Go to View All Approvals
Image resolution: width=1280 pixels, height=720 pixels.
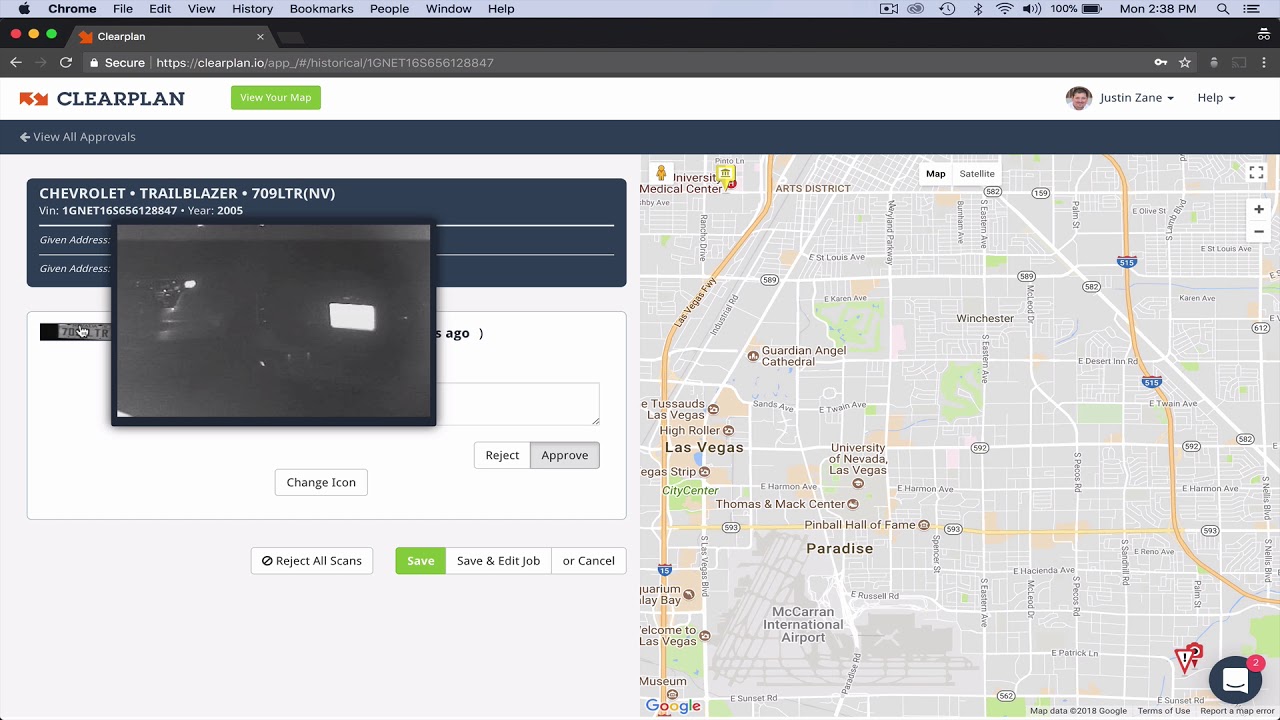[x=78, y=137]
